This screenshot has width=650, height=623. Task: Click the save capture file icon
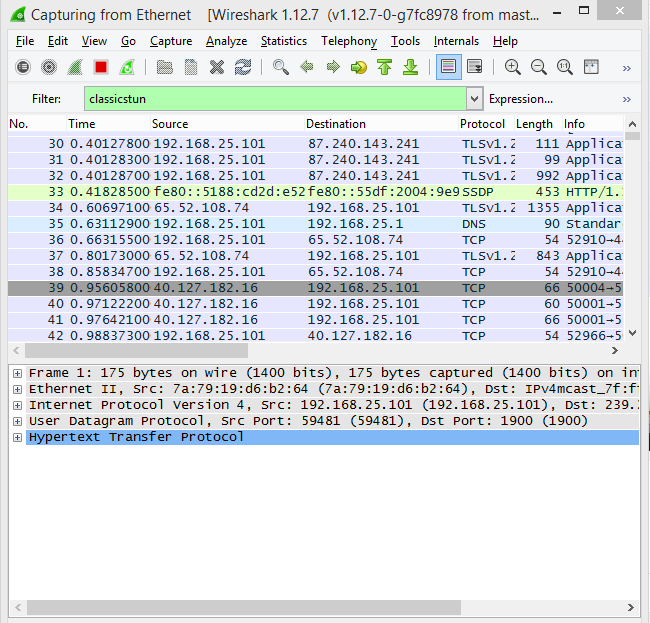click(191, 67)
